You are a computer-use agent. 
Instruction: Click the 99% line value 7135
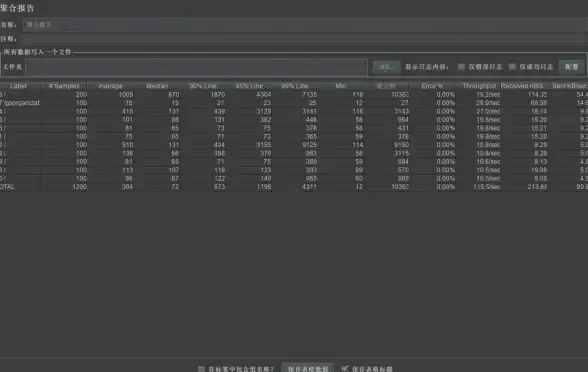tap(310, 94)
